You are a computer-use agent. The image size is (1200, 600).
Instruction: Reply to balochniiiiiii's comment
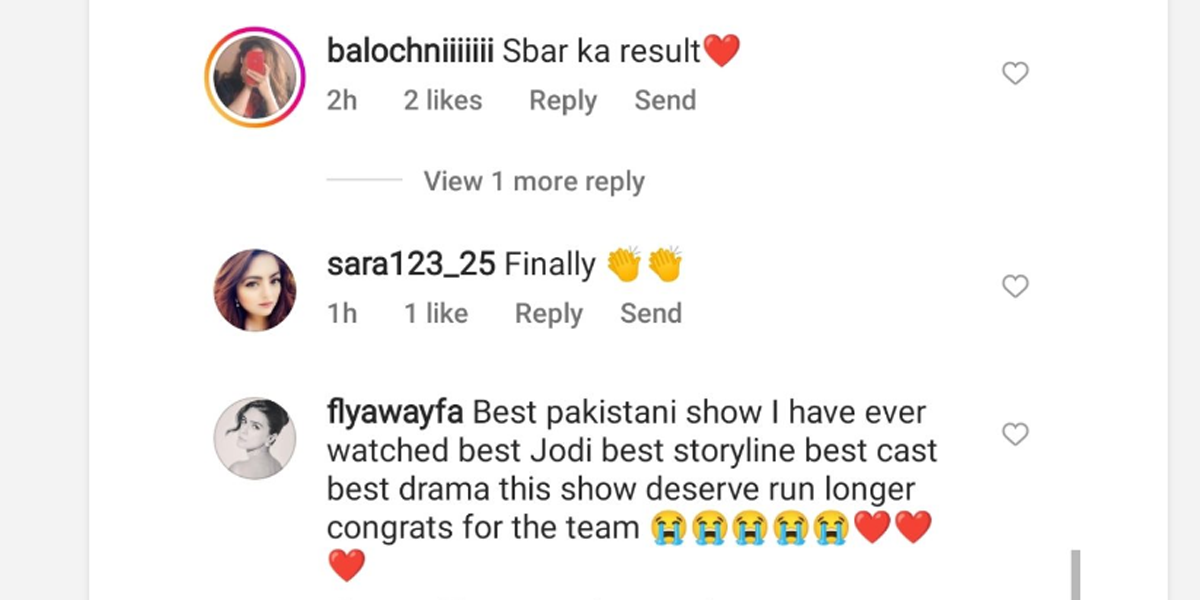[563, 101]
